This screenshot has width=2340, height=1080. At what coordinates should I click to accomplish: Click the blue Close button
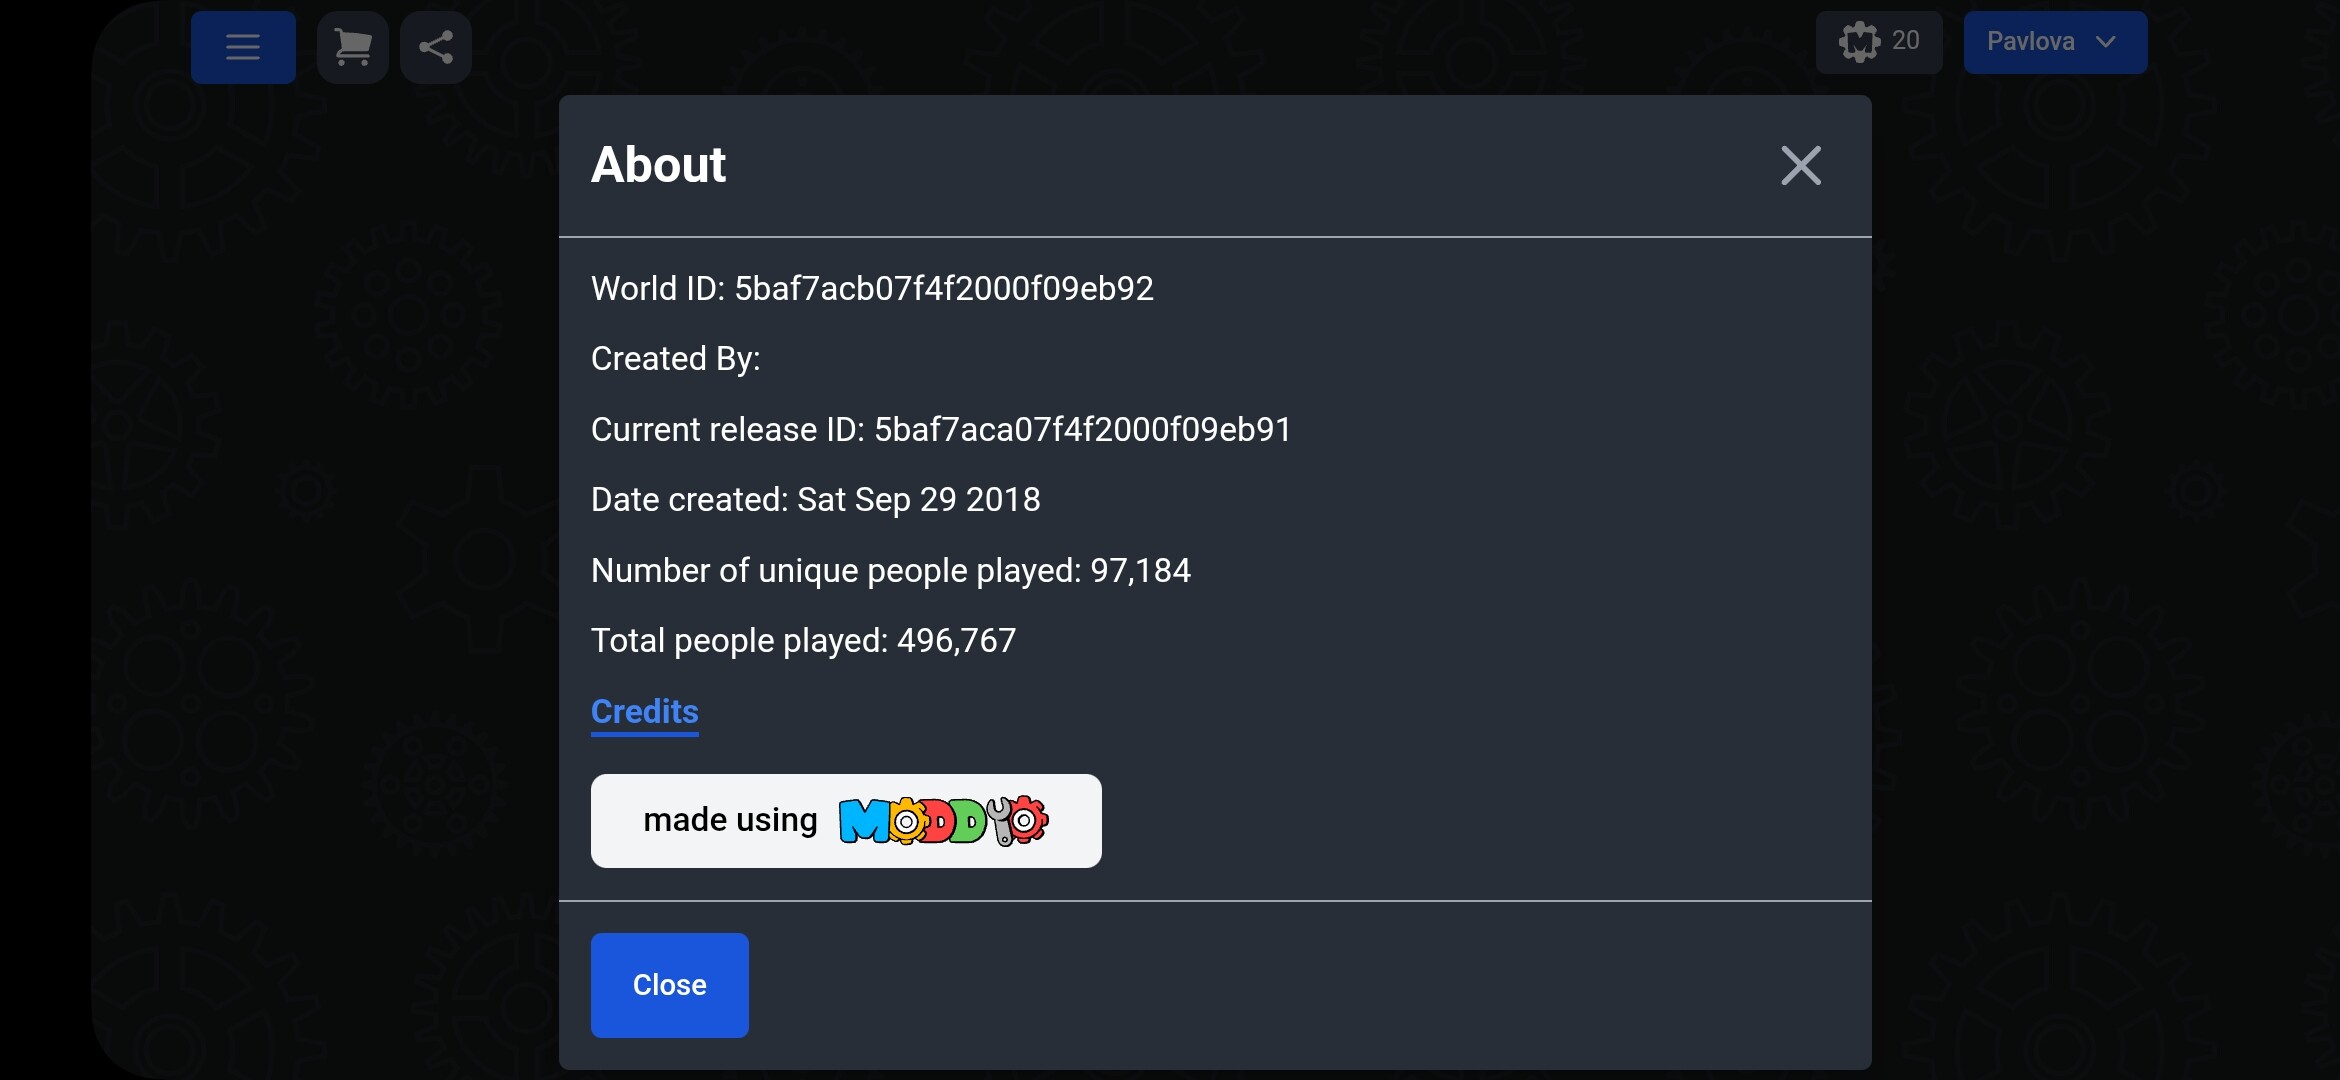(669, 985)
